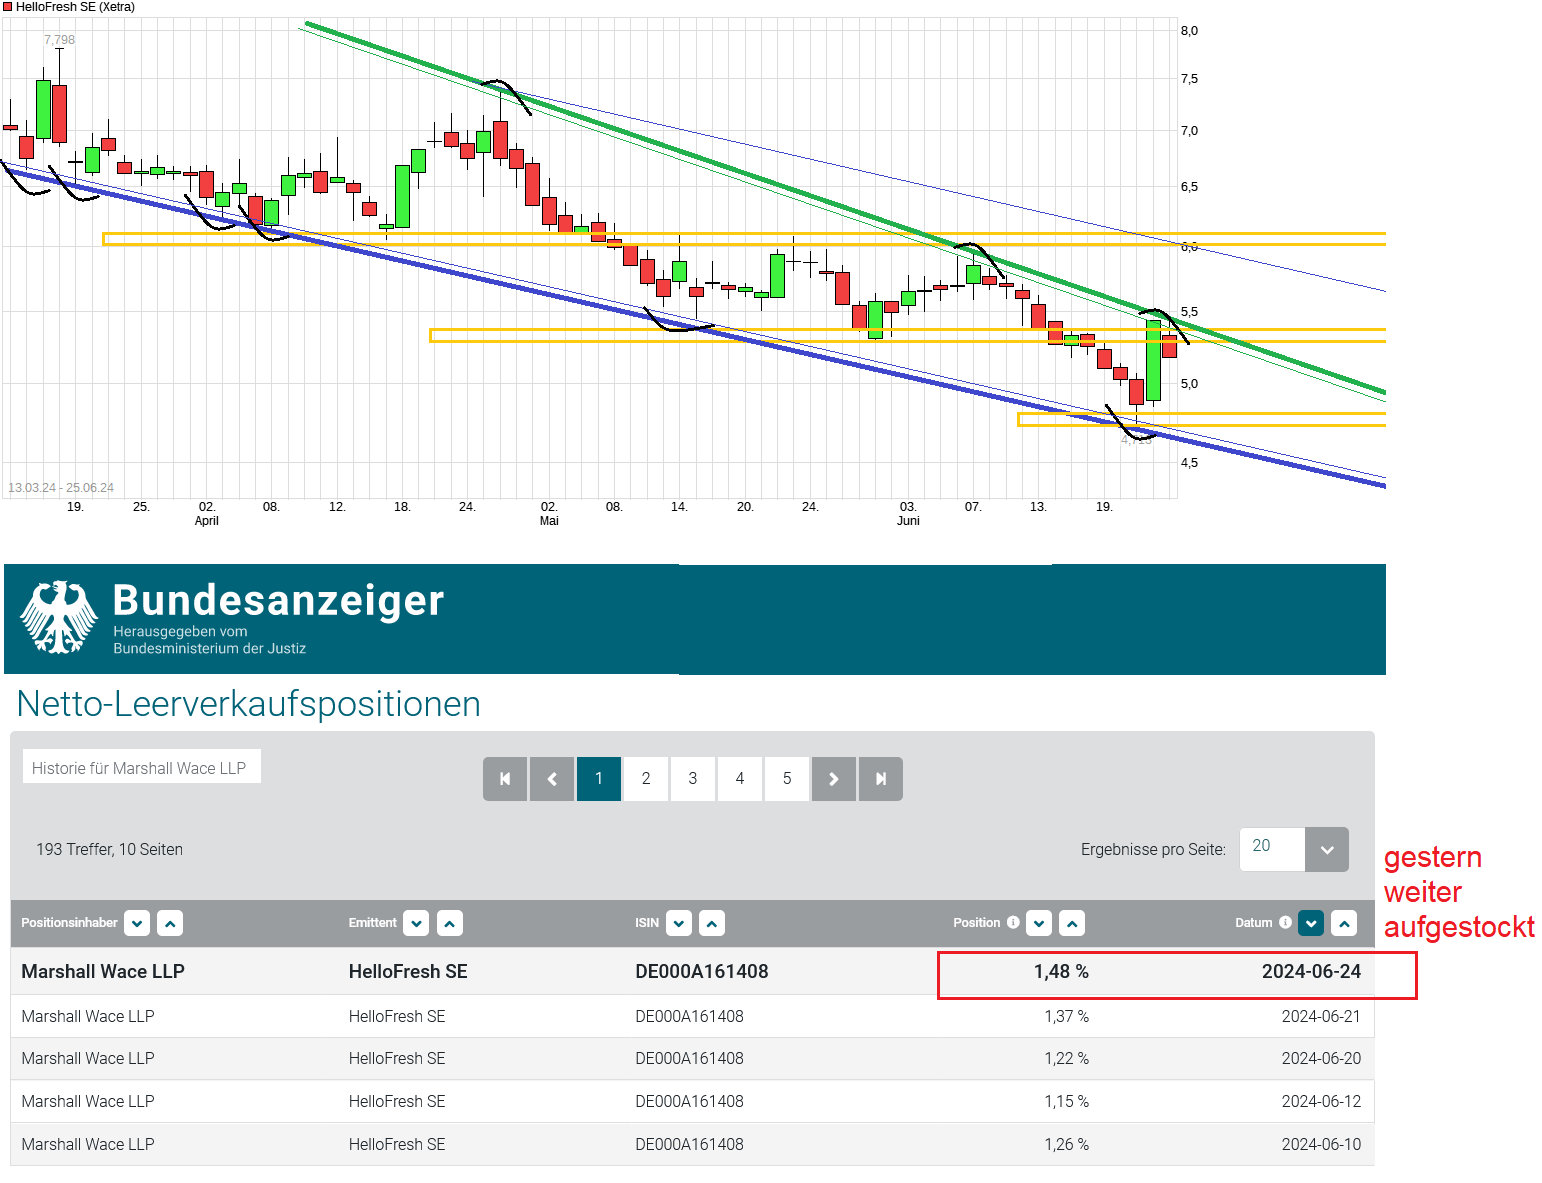Click the Ergebnisse pro Seite label
The height and width of the screenshot is (1183, 1542).
(1153, 849)
